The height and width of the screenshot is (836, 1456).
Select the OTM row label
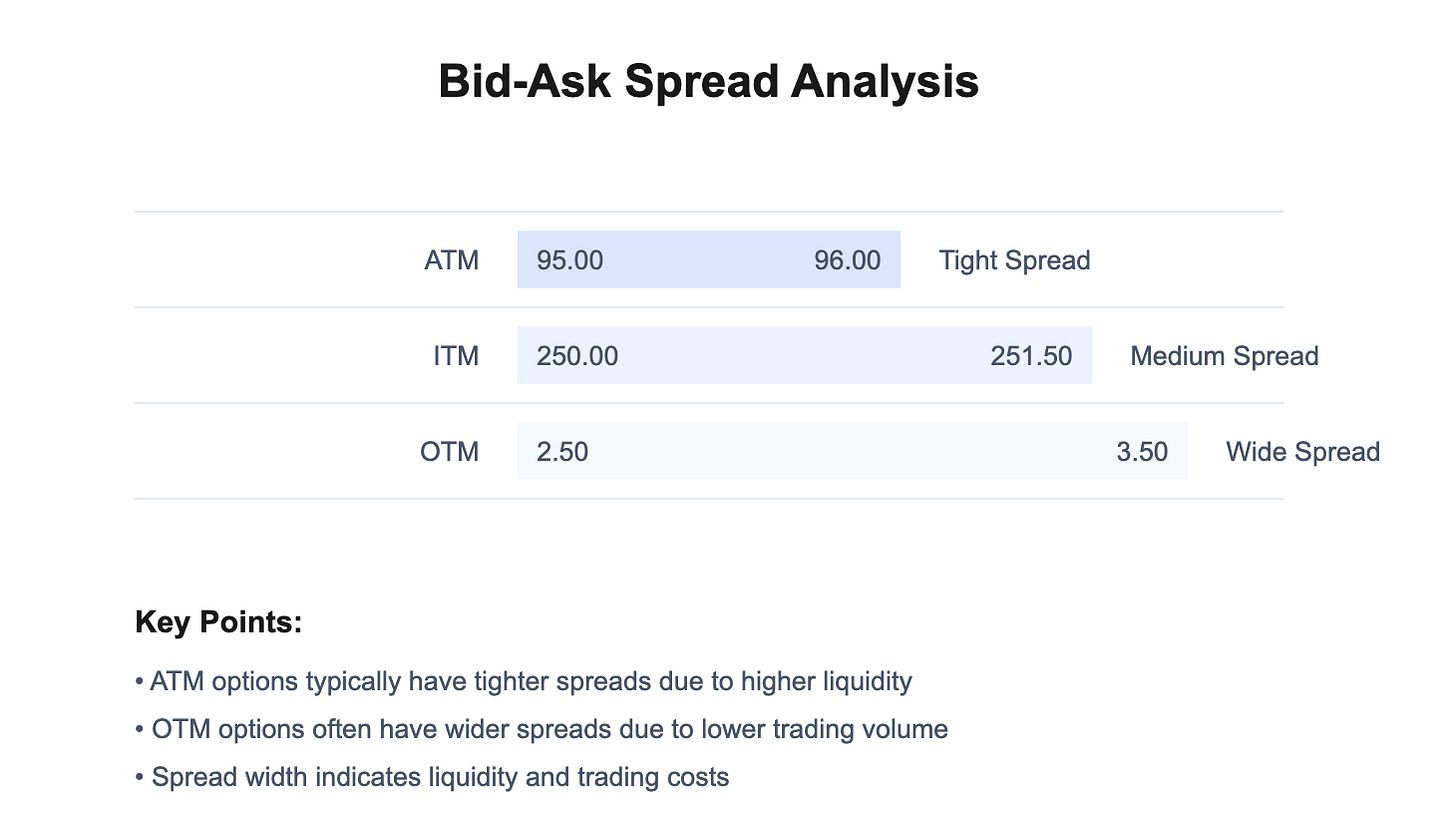tap(449, 452)
